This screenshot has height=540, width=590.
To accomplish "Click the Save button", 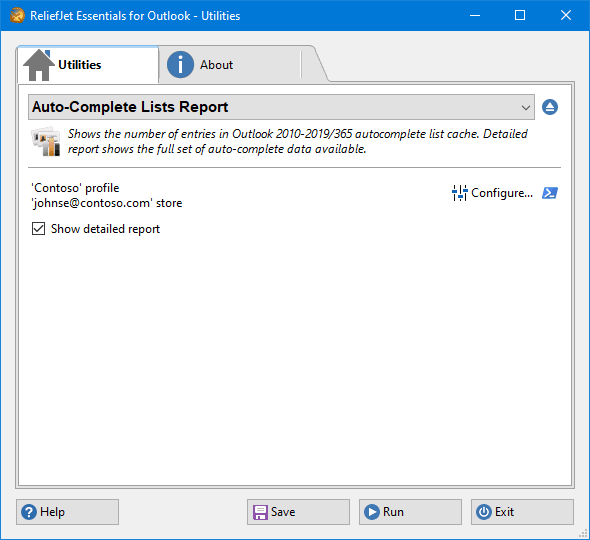I will point(298,512).
